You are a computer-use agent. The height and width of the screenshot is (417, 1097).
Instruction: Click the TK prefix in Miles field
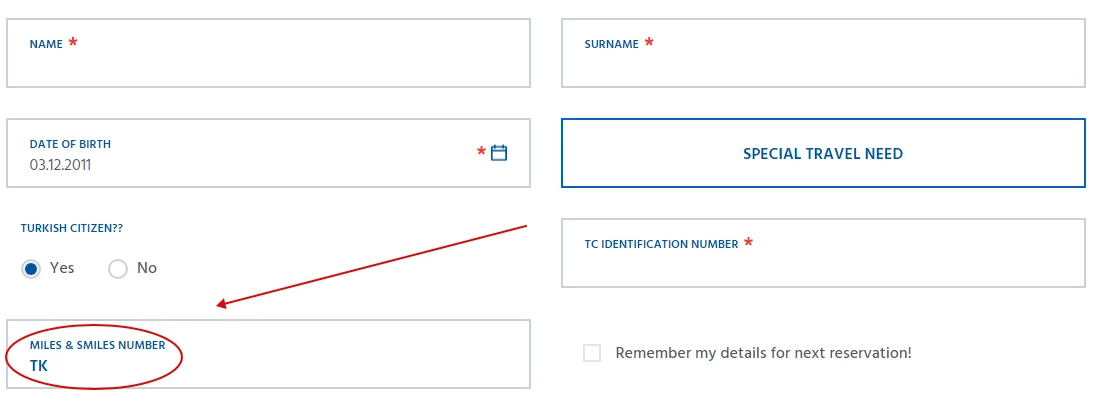38,365
